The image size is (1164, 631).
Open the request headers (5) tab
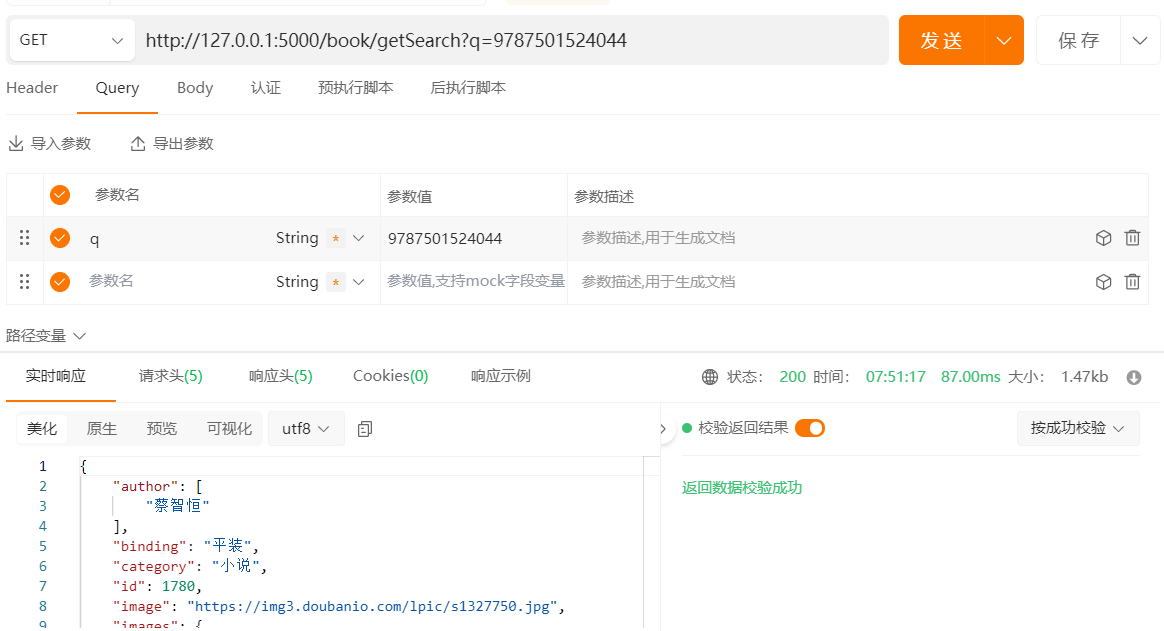coord(171,376)
